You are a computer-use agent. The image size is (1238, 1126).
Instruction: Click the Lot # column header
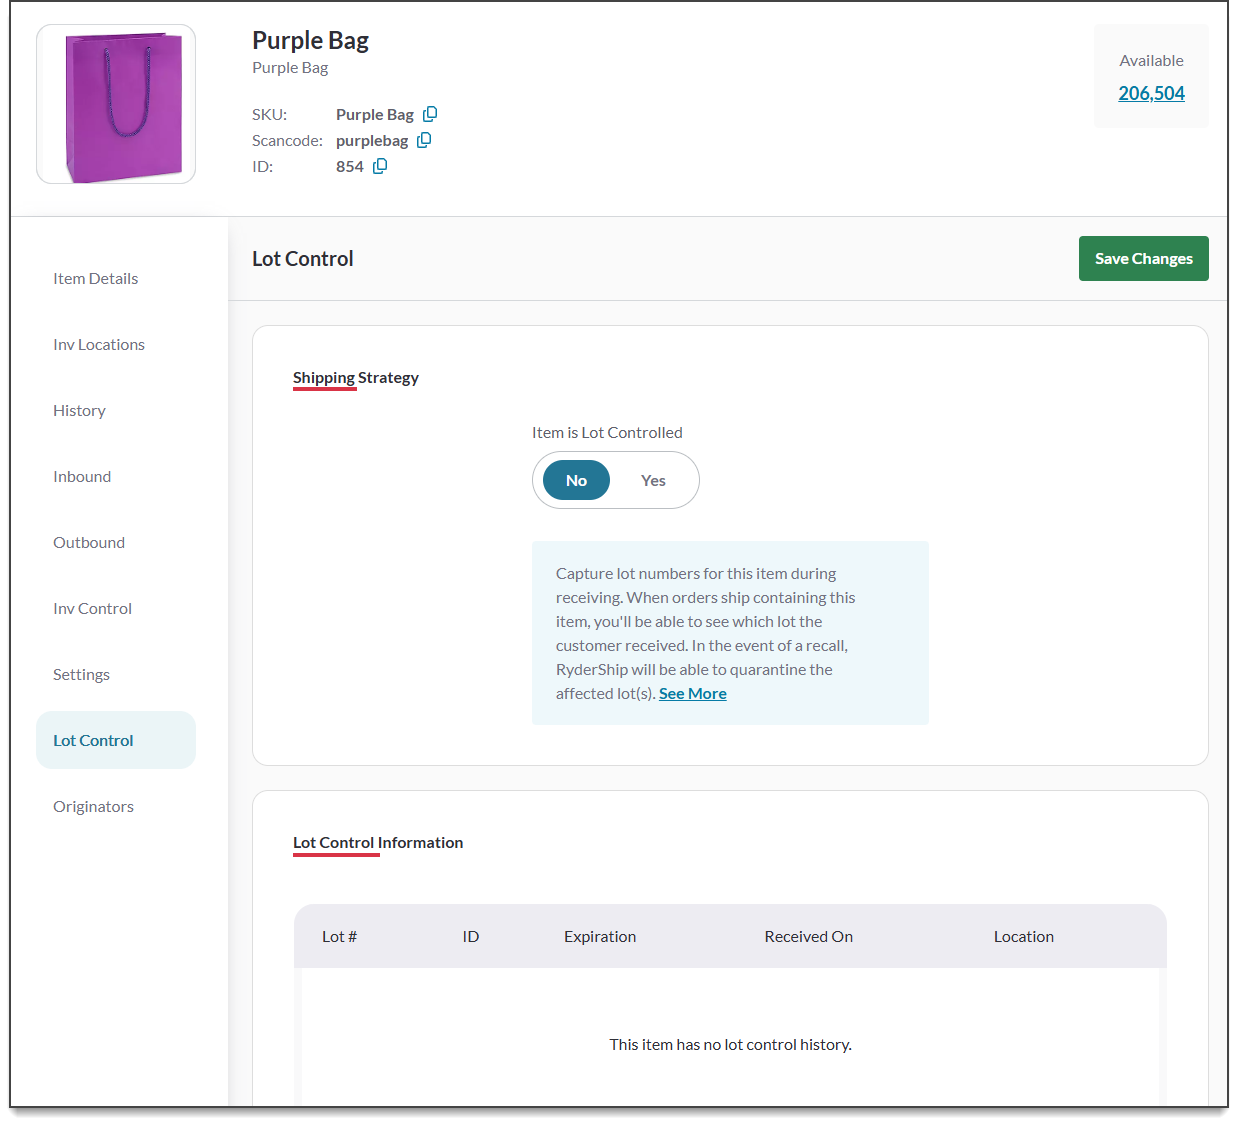339,936
